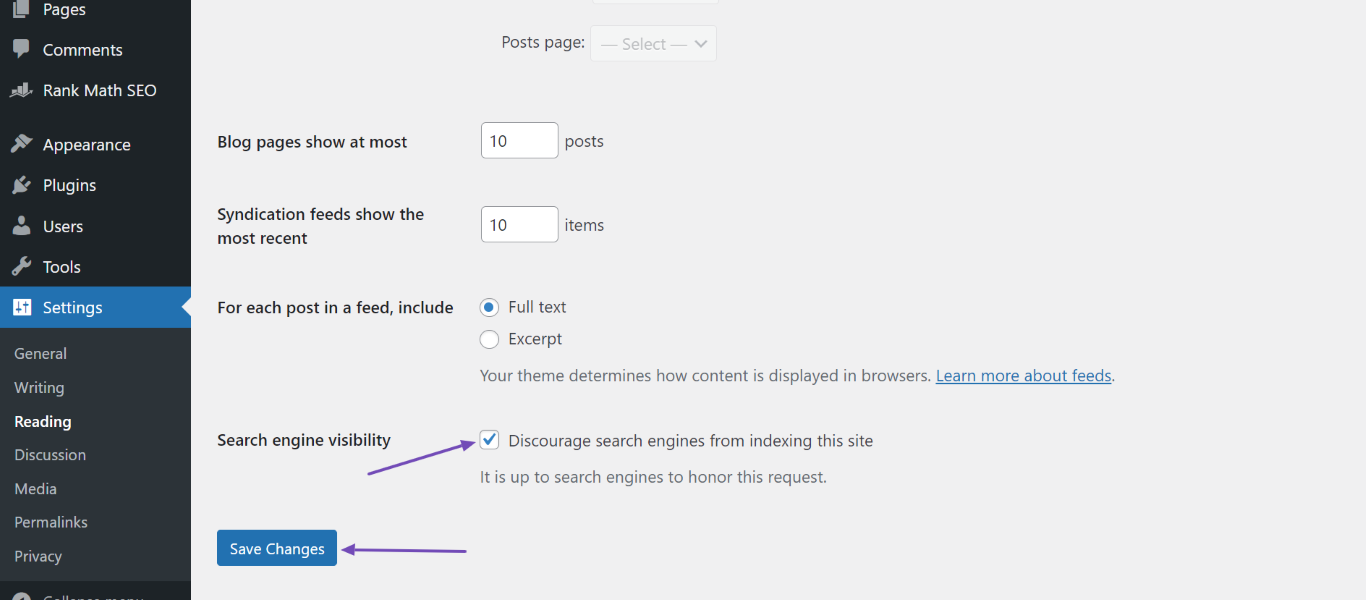Select the Excerpt radio button
1366x600 pixels.
pyautogui.click(x=489, y=339)
